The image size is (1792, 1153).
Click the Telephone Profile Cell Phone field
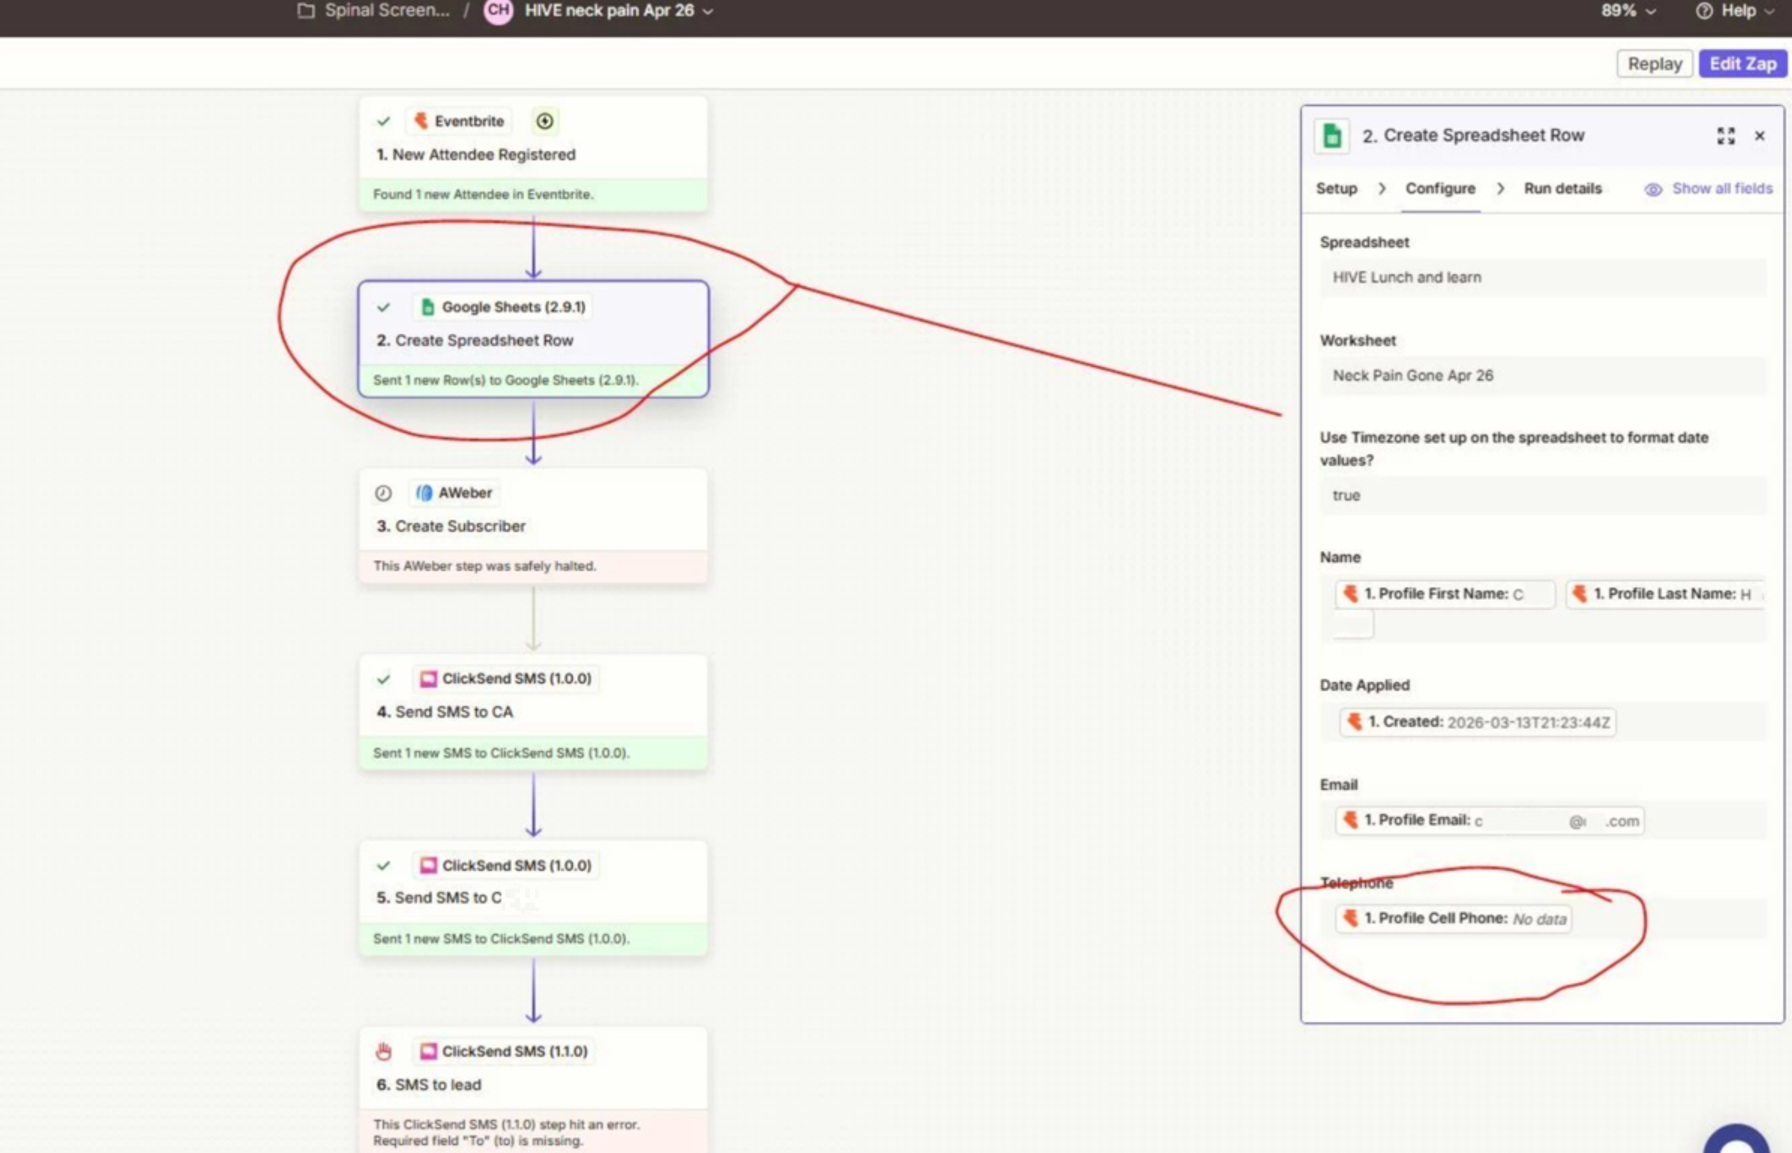point(1453,919)
